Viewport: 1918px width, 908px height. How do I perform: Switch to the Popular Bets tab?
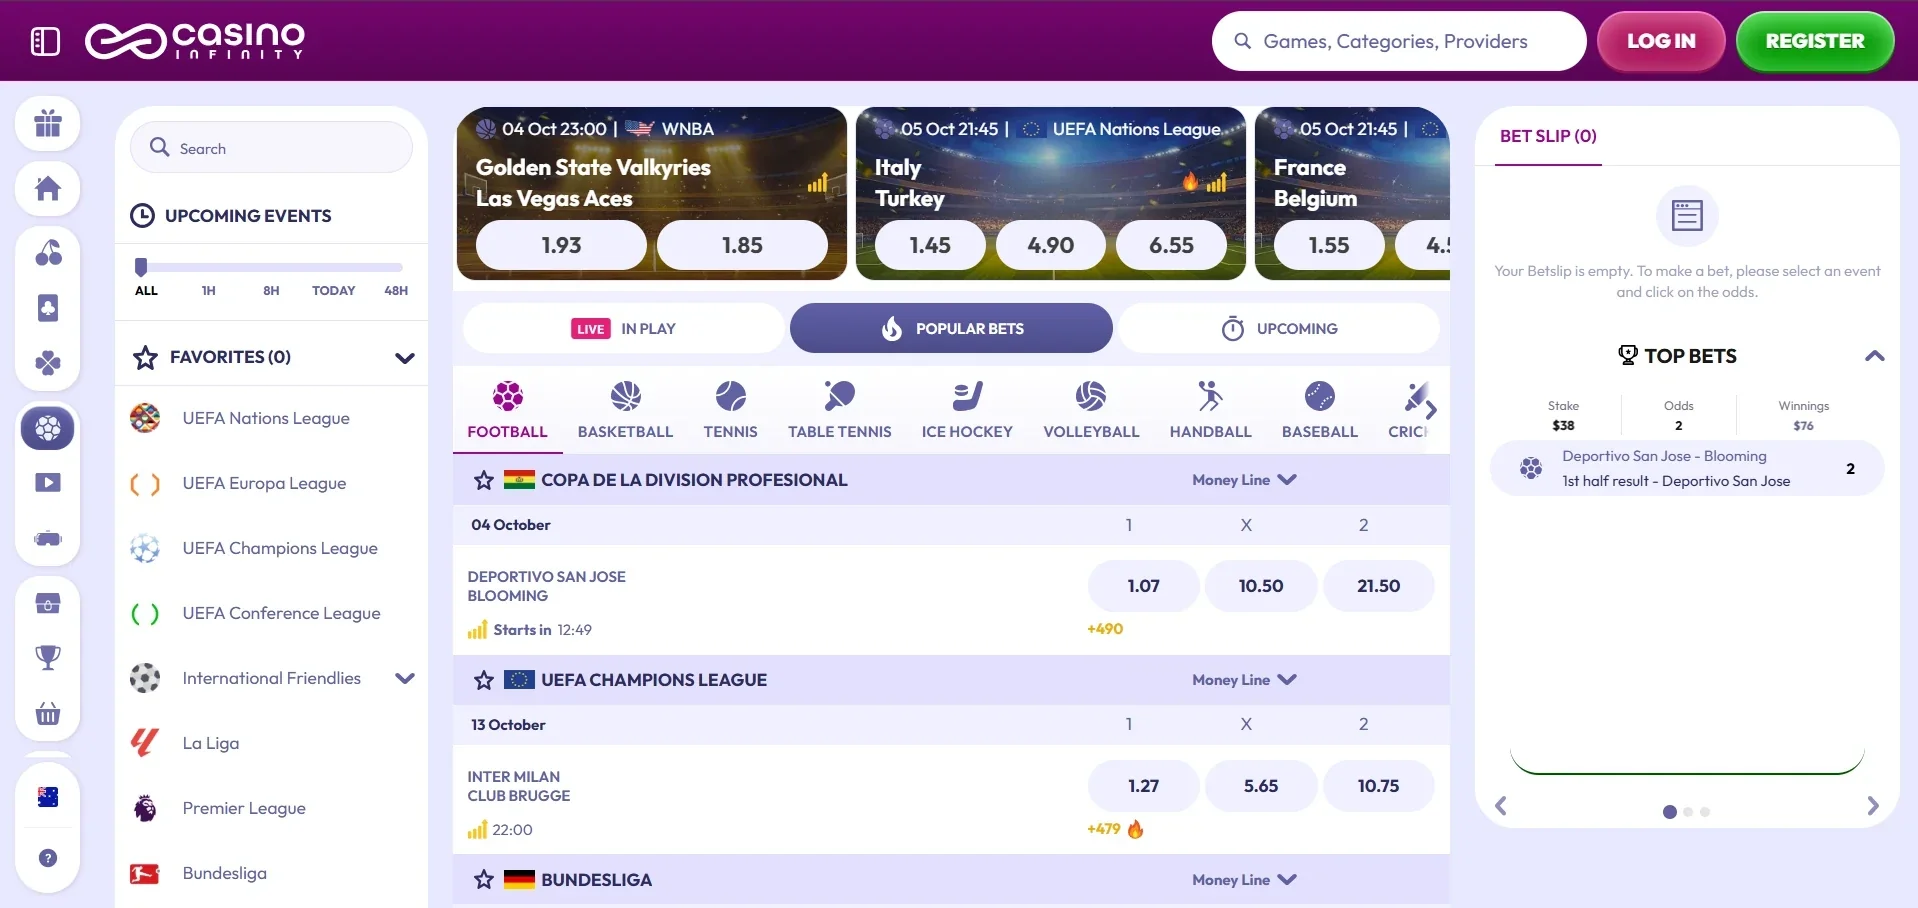pyautogui.click(x=951, y=328)
